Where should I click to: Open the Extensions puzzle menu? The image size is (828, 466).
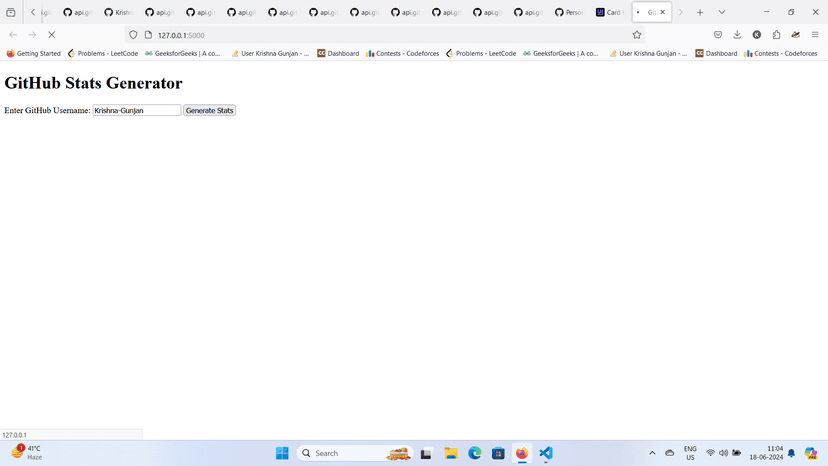pyautogui.click(x=776, y=35)
